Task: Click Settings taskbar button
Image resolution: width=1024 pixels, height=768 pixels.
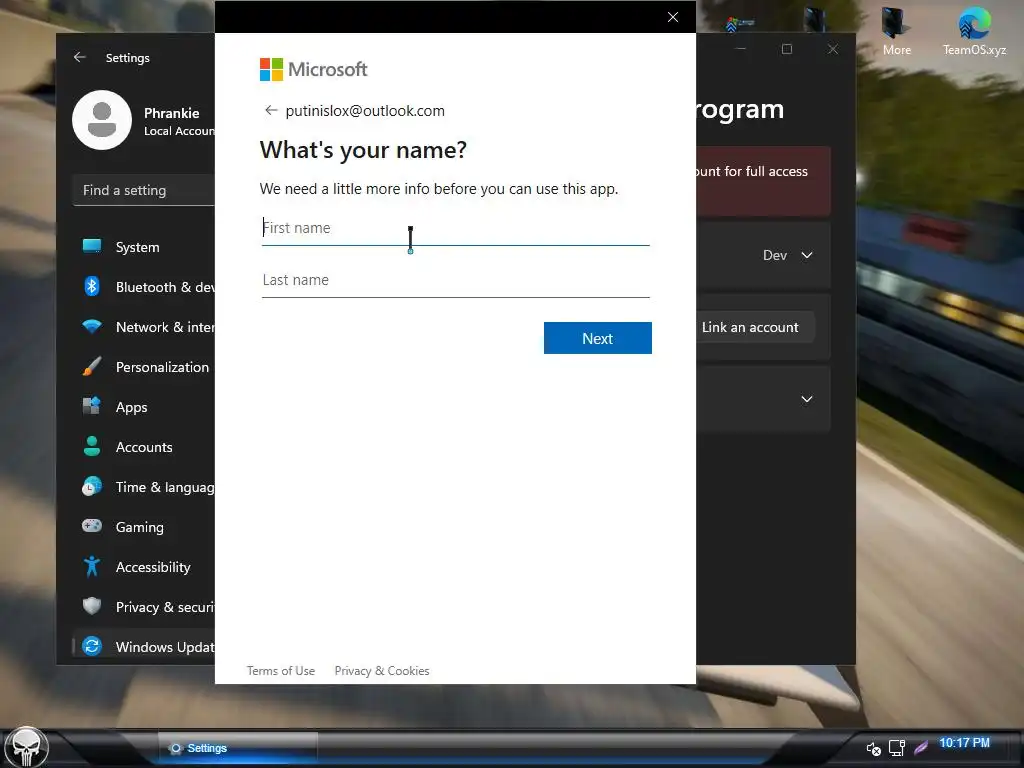Action: (x=238, y=748)
